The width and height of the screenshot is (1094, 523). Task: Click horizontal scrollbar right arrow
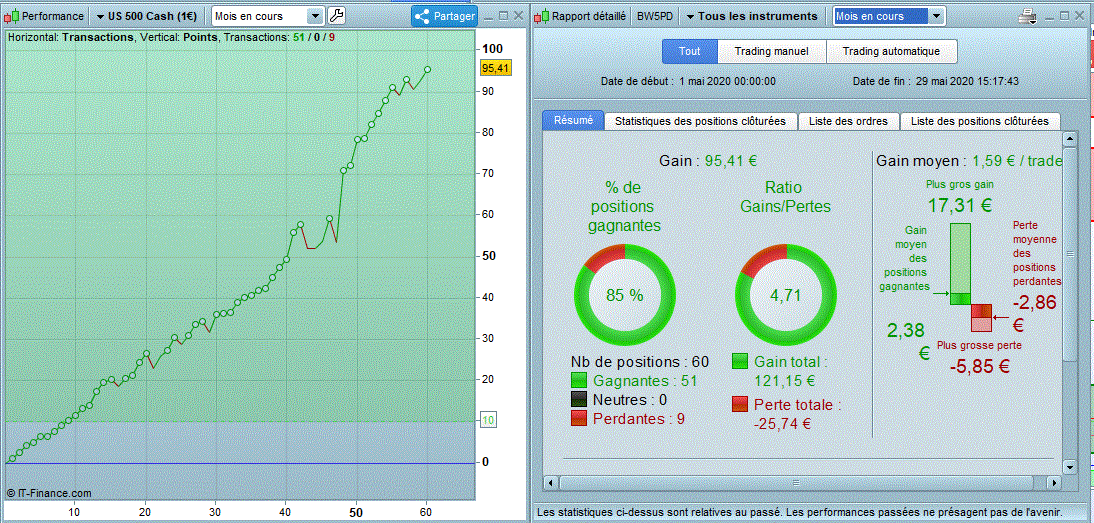coord(1055,482)
